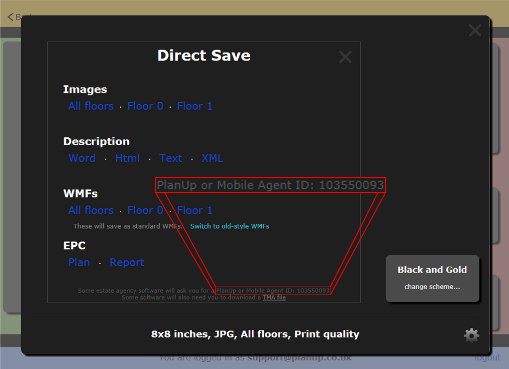509x369 pixels.
Task: Save images for All floors
Action: point(91,106)
